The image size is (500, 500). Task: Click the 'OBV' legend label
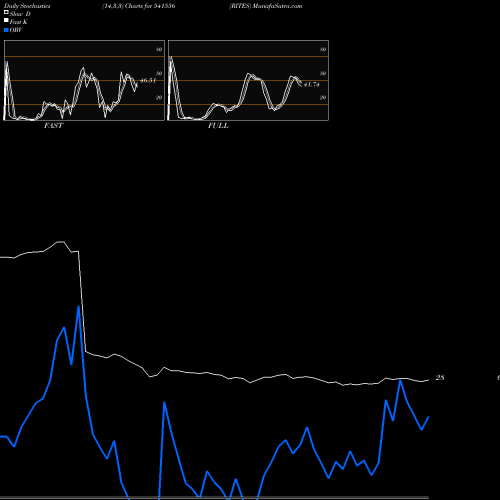[x=16, y=30]
